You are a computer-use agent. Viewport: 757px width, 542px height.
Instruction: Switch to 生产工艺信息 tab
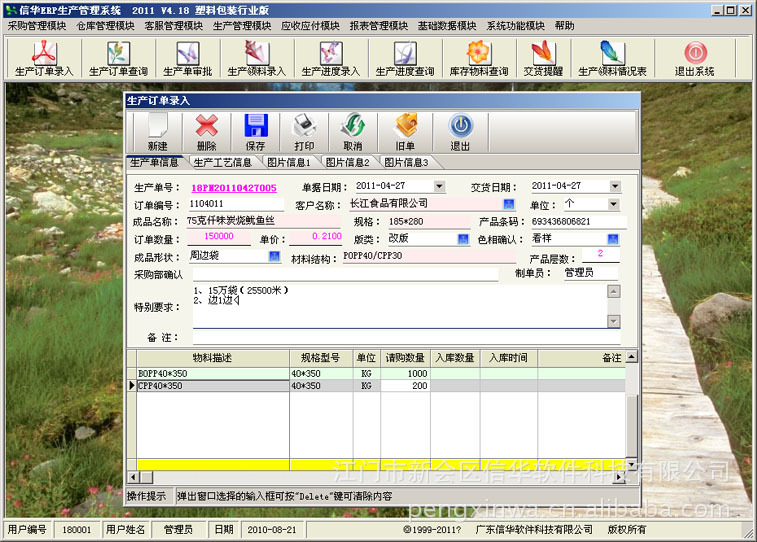click(x=223, y=163)
